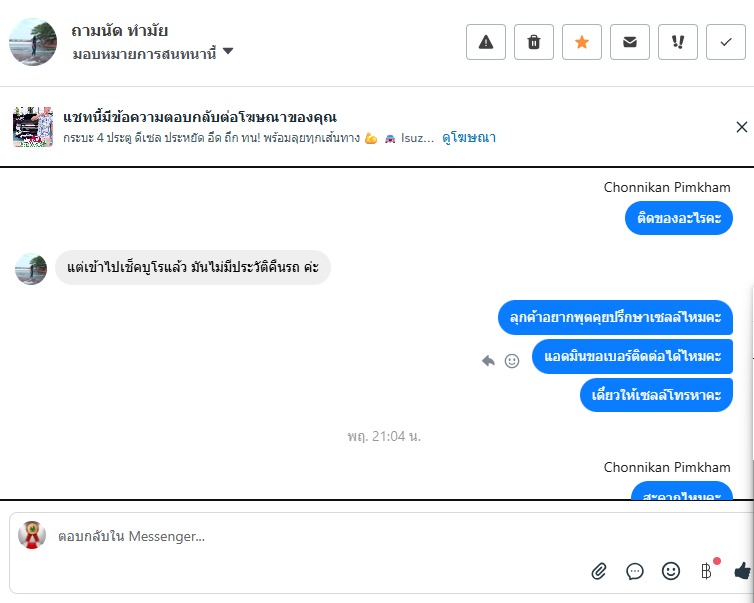The width and height of the screenshot is (754, 603).
Task: Open the ad thumbnail image in banner
Action: [x=33, y=127]
